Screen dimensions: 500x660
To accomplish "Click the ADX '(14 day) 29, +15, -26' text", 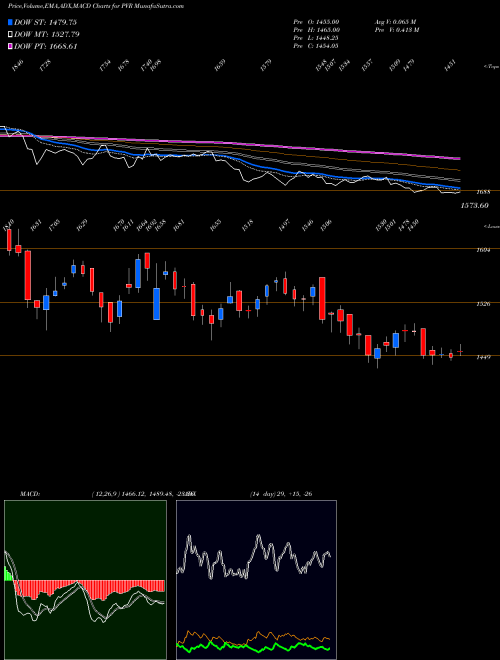I will tap(281, 494).
